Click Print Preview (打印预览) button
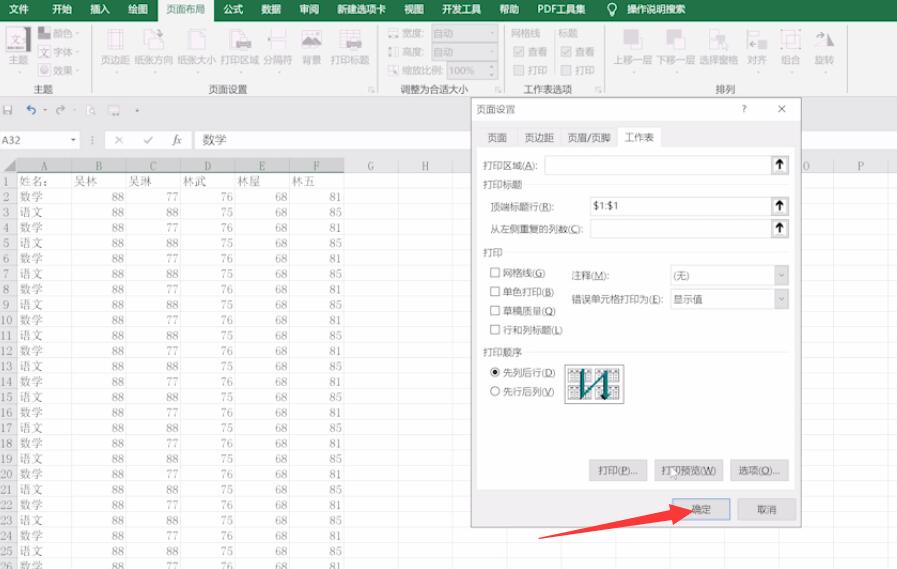 (688, 470)
